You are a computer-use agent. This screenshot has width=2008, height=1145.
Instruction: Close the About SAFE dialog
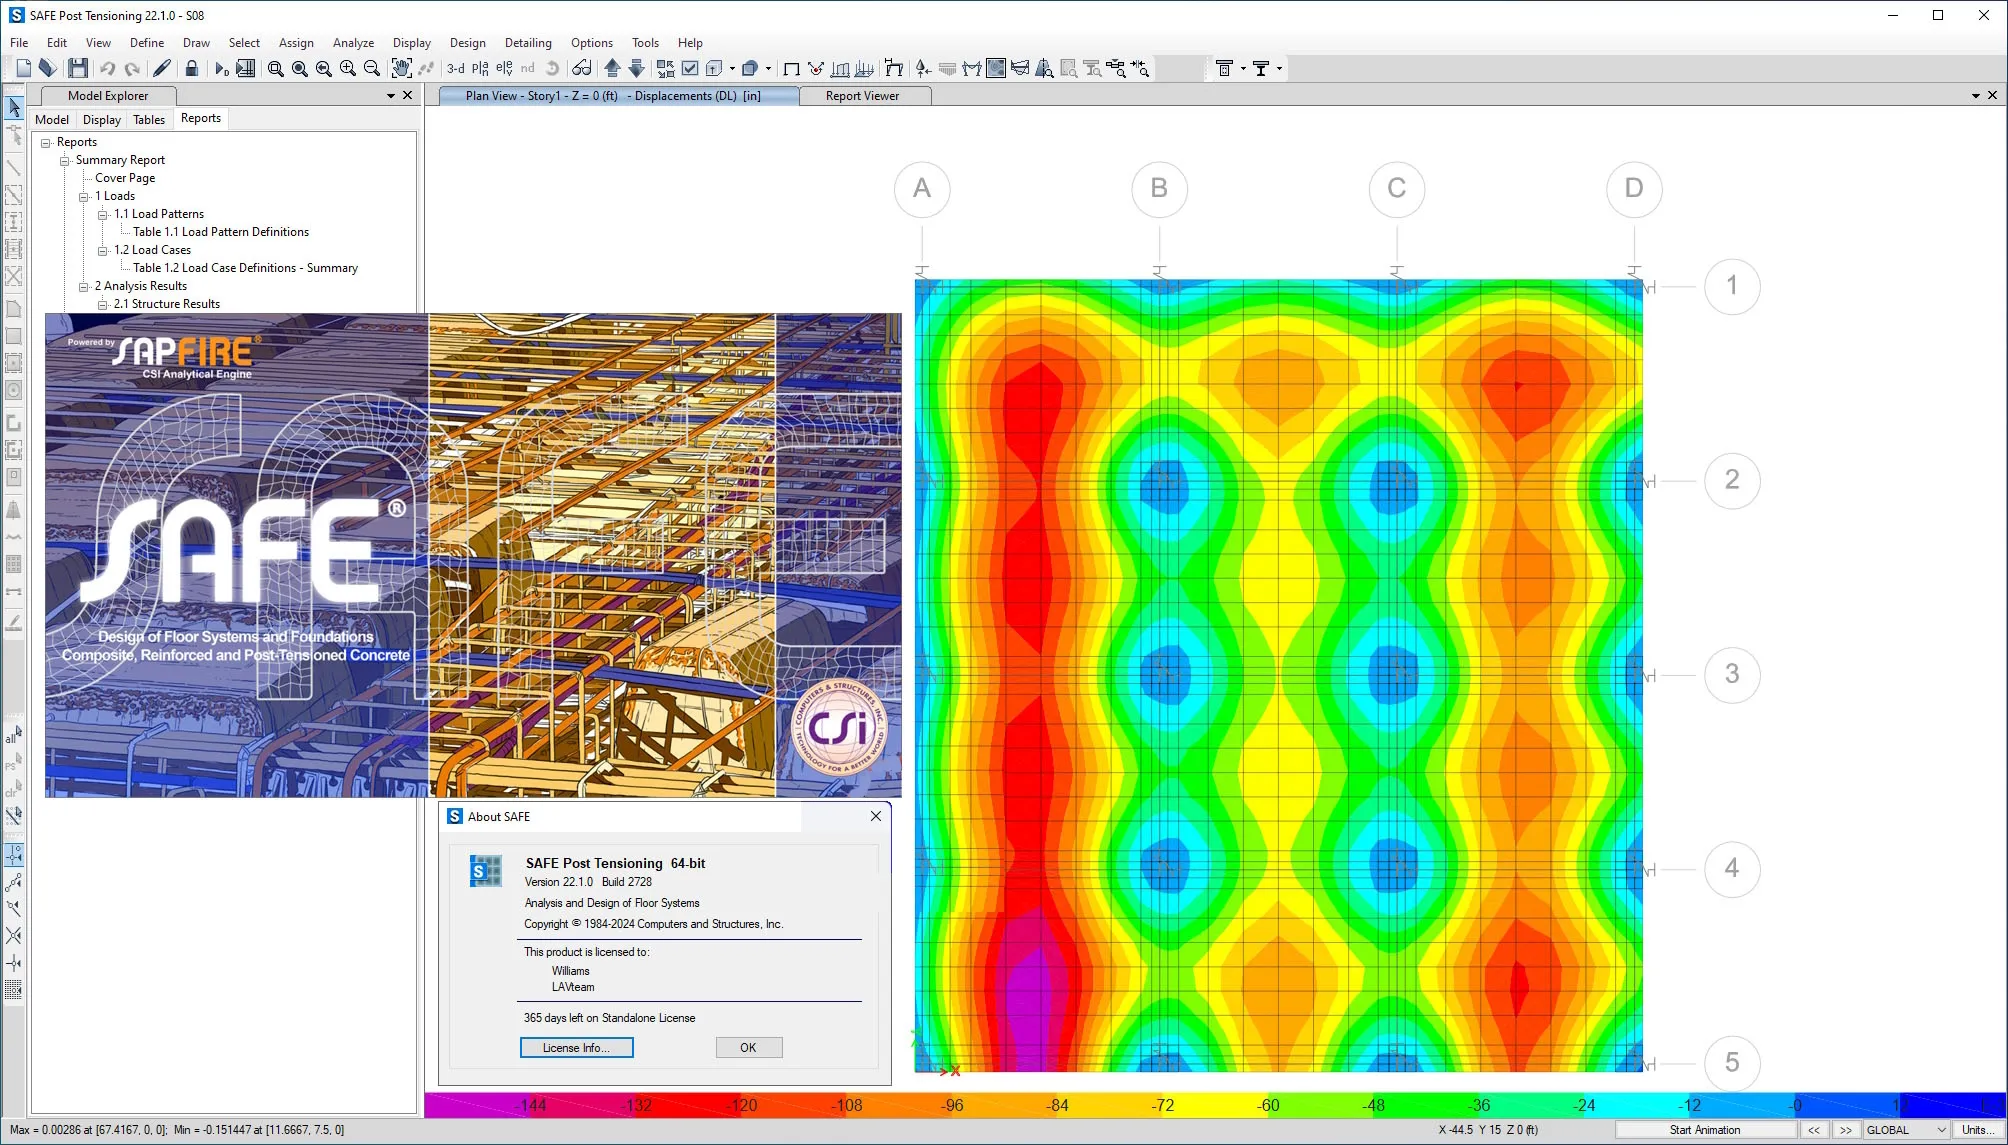click(876, 816)
